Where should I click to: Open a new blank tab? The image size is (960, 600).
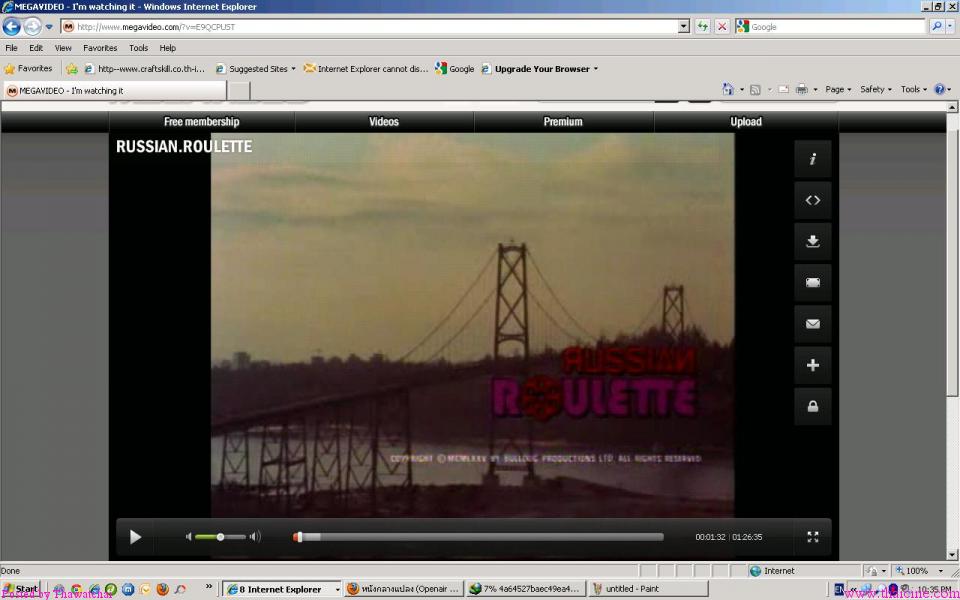click(x=239, y=91)
